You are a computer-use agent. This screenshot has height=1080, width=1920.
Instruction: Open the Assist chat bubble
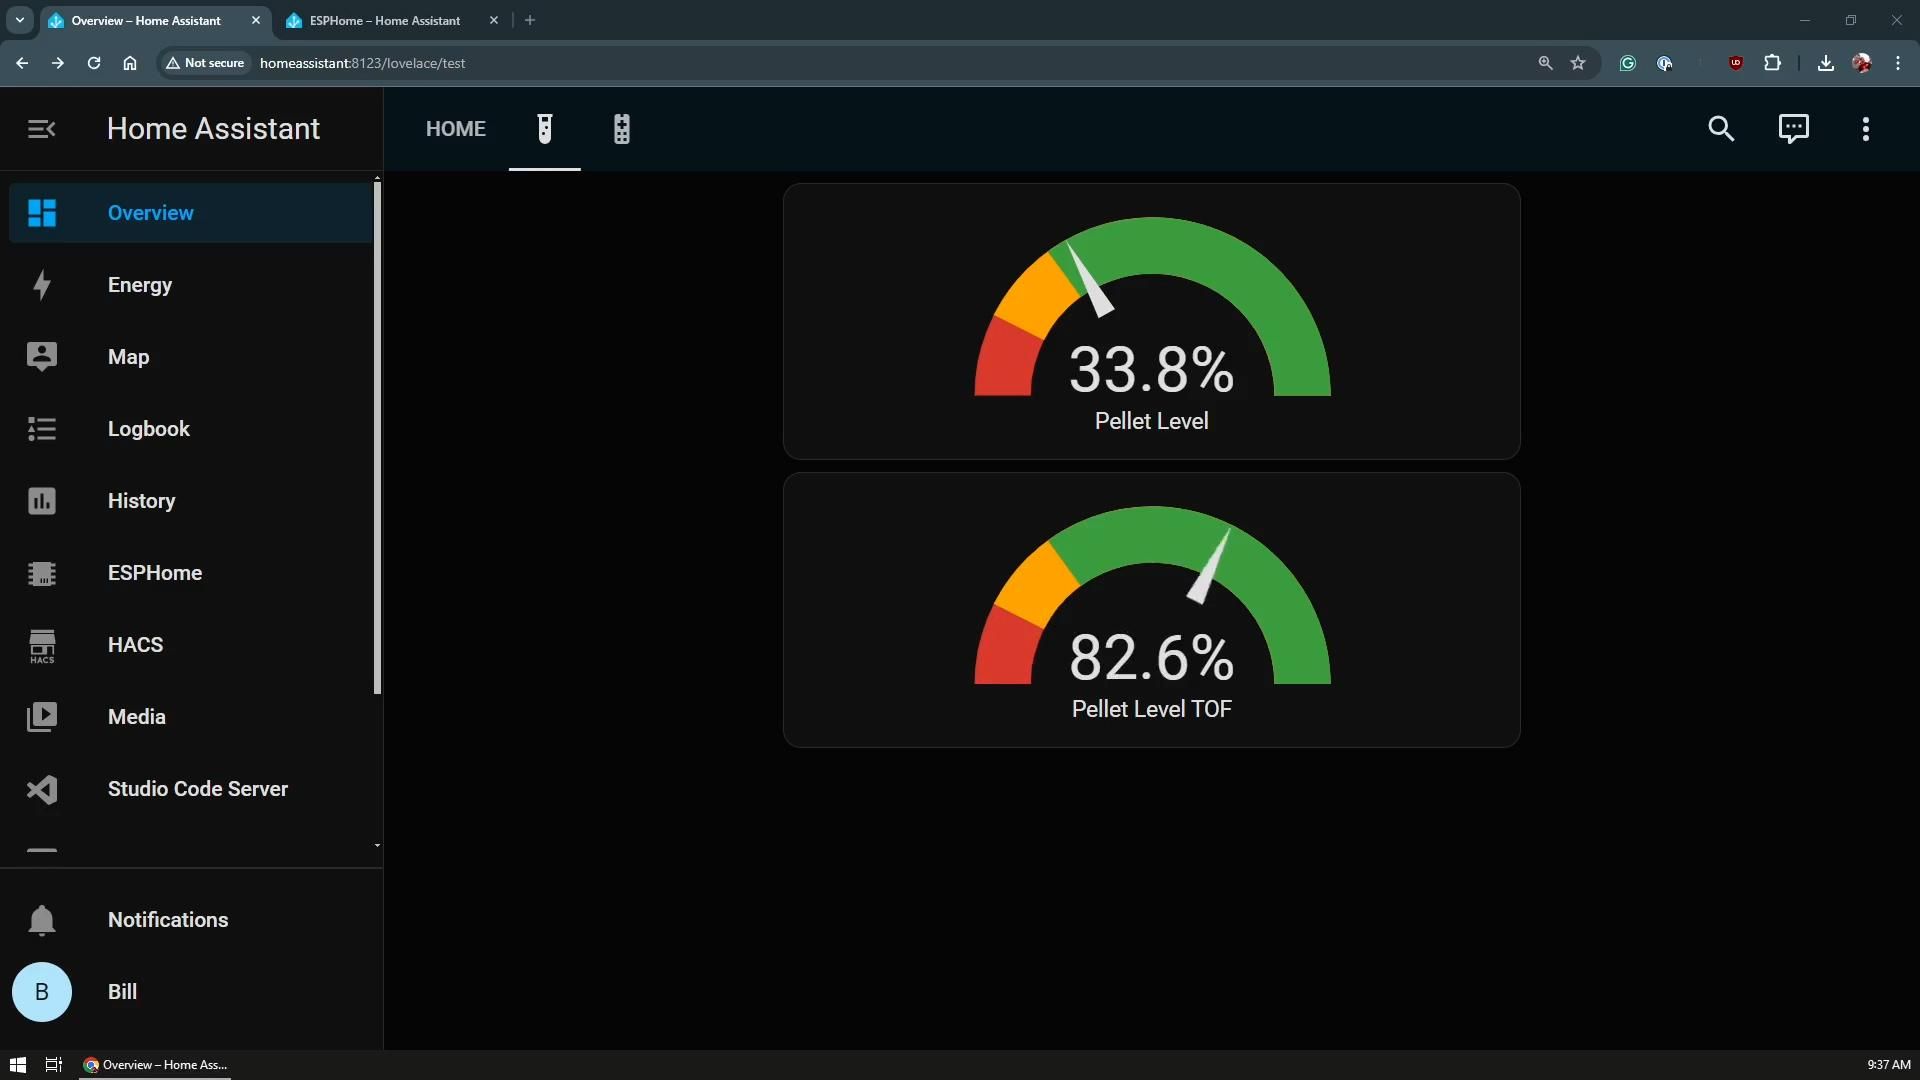click(x=1793, y=129)
